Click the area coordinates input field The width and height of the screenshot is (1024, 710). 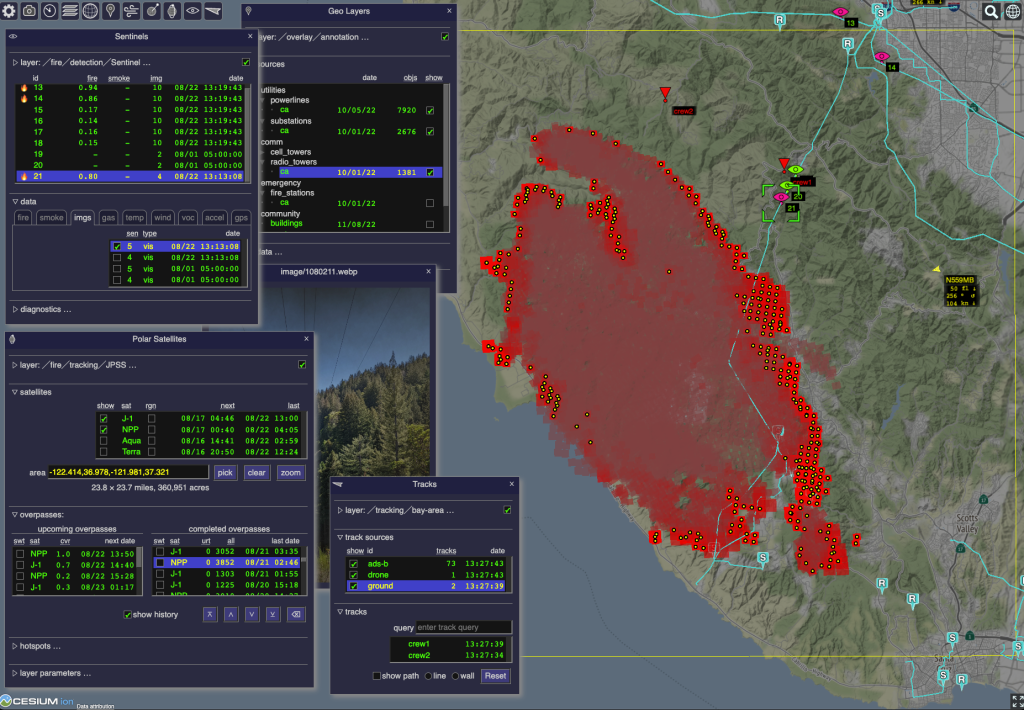pyautogui.click(x=128, y=472)
